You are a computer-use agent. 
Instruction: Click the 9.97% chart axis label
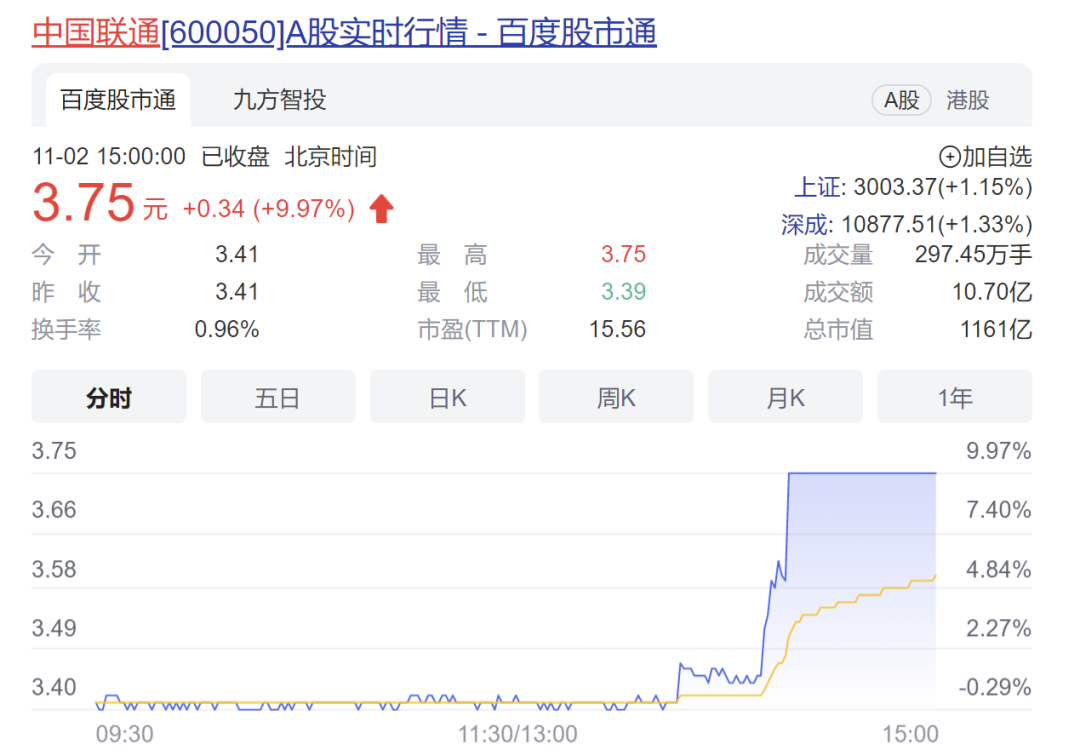tap(999, 451)
